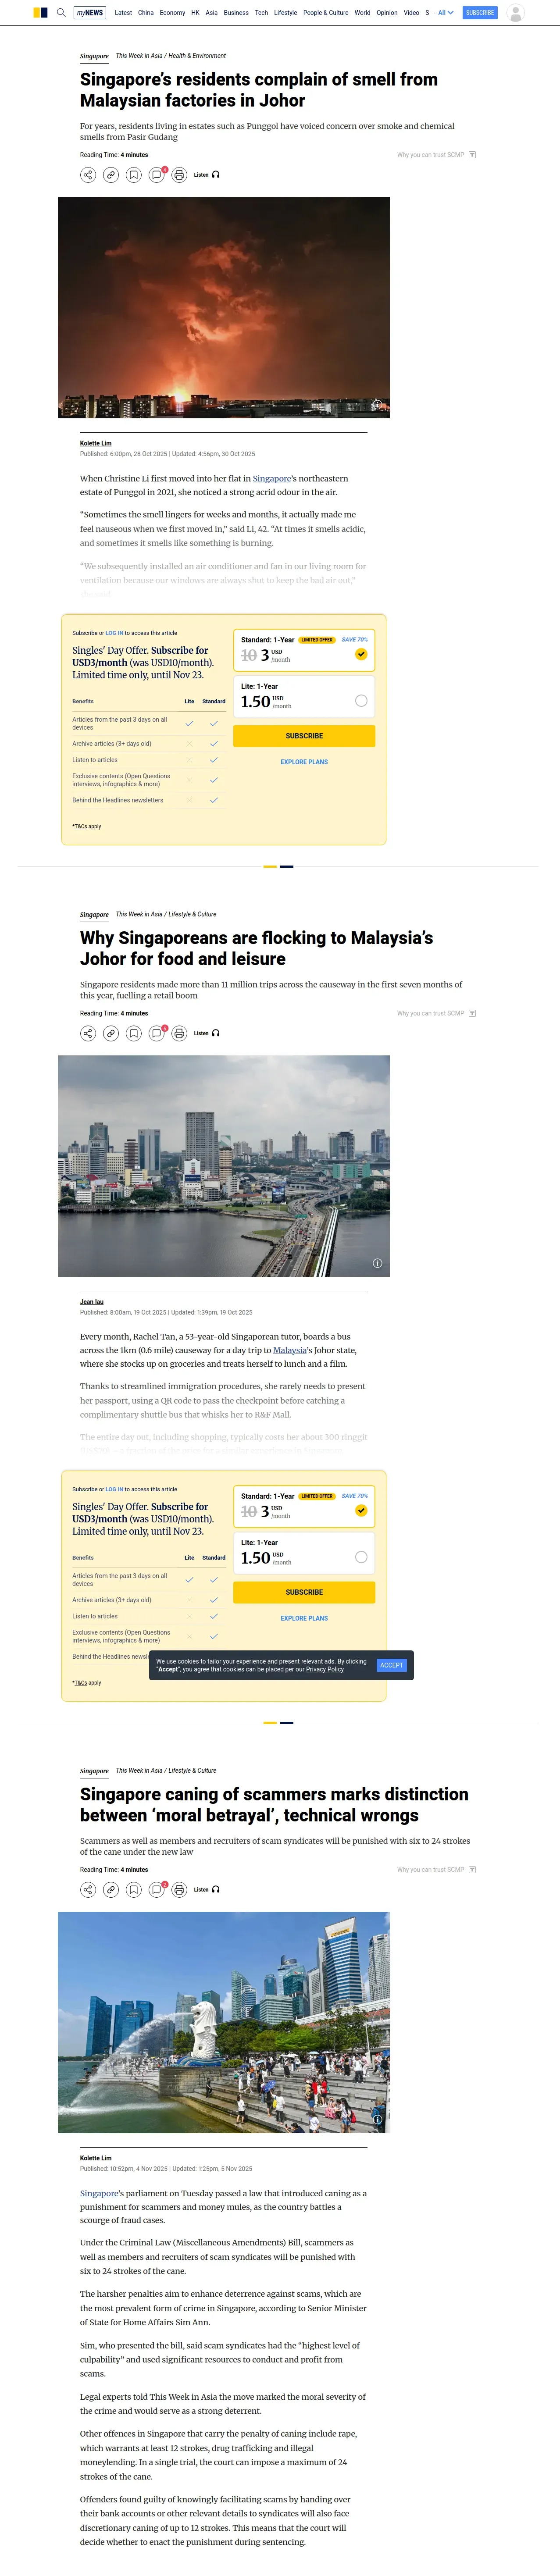Open comments on flocking to Johor article
This screenshot has height=2576, width=560.
coord(157,1033)
